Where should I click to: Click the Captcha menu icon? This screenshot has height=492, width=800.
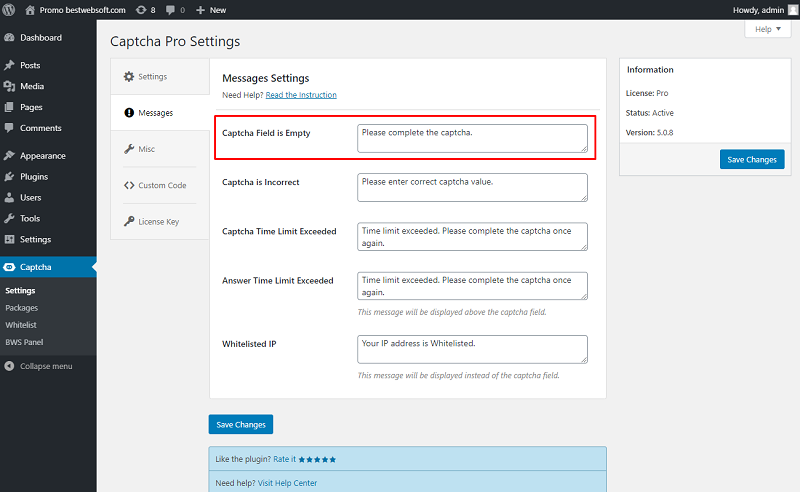click(9, 267)
